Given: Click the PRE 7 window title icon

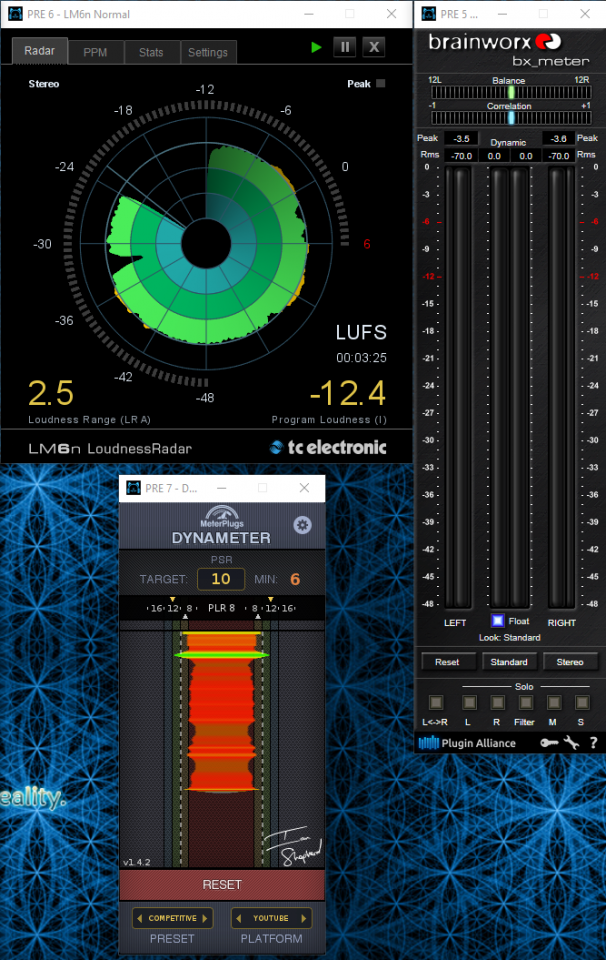Looking at the screenshot, I should 133,488.
